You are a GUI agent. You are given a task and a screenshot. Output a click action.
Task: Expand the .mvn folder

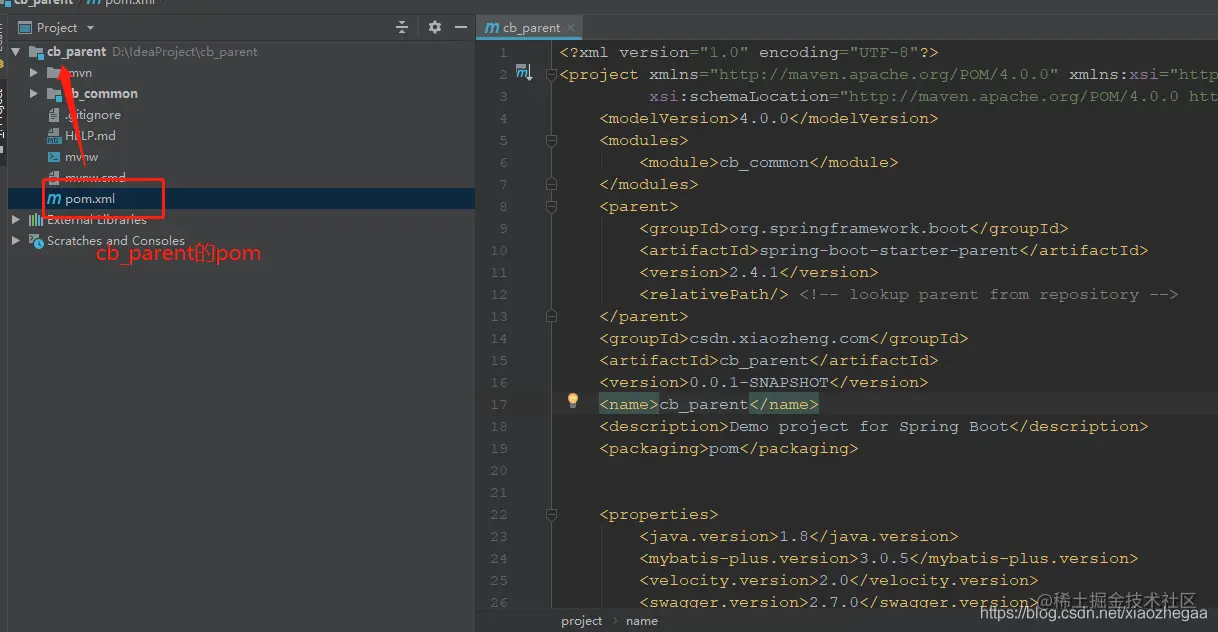coord(34,73)
